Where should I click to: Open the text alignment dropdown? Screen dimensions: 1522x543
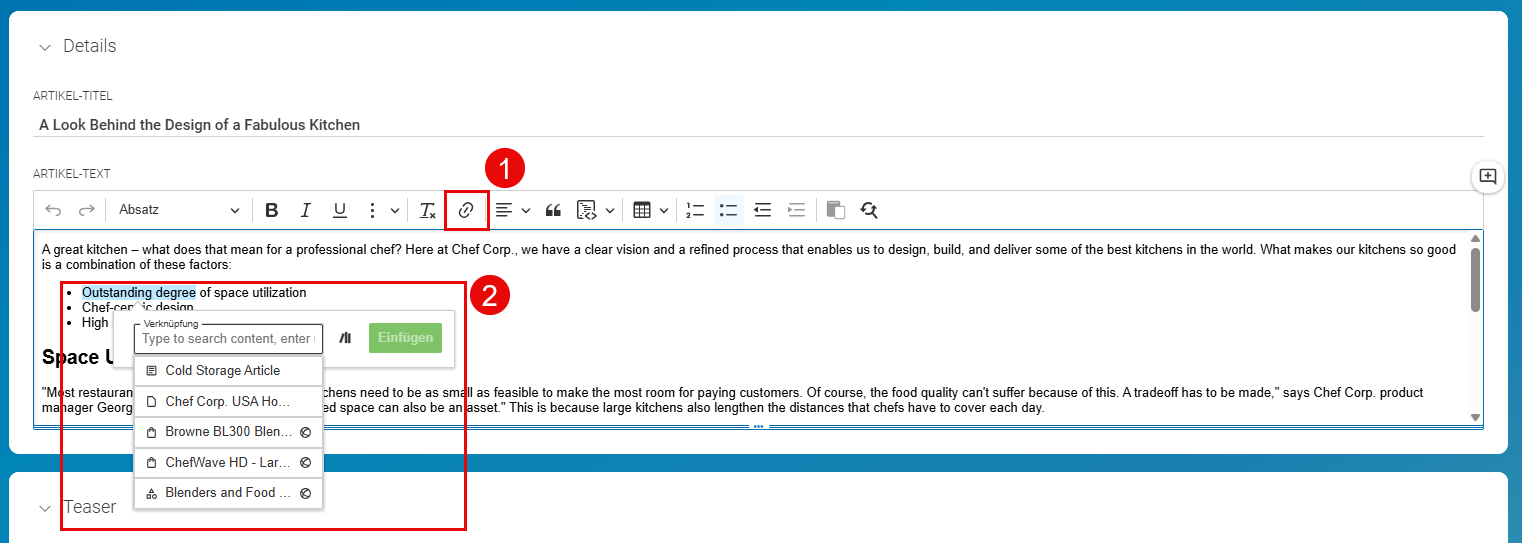pyautogui.click(x=513, y=210)
